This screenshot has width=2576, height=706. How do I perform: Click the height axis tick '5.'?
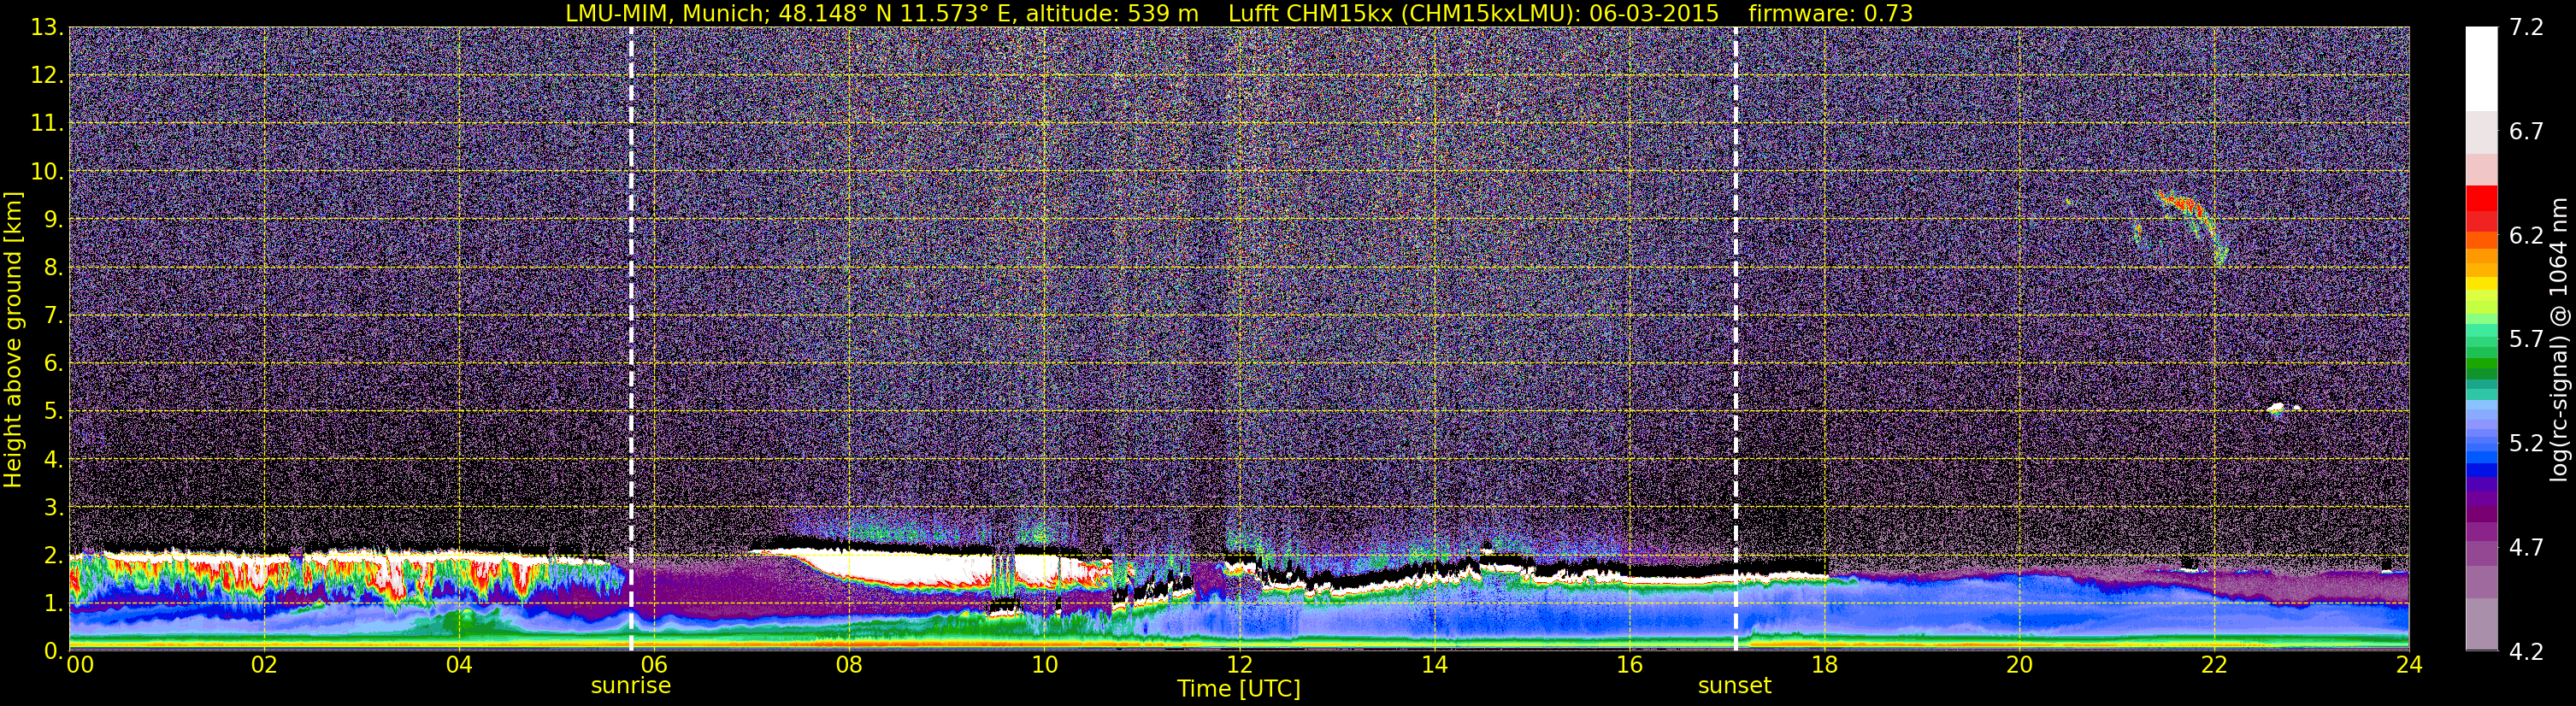[x=53, y=412]
